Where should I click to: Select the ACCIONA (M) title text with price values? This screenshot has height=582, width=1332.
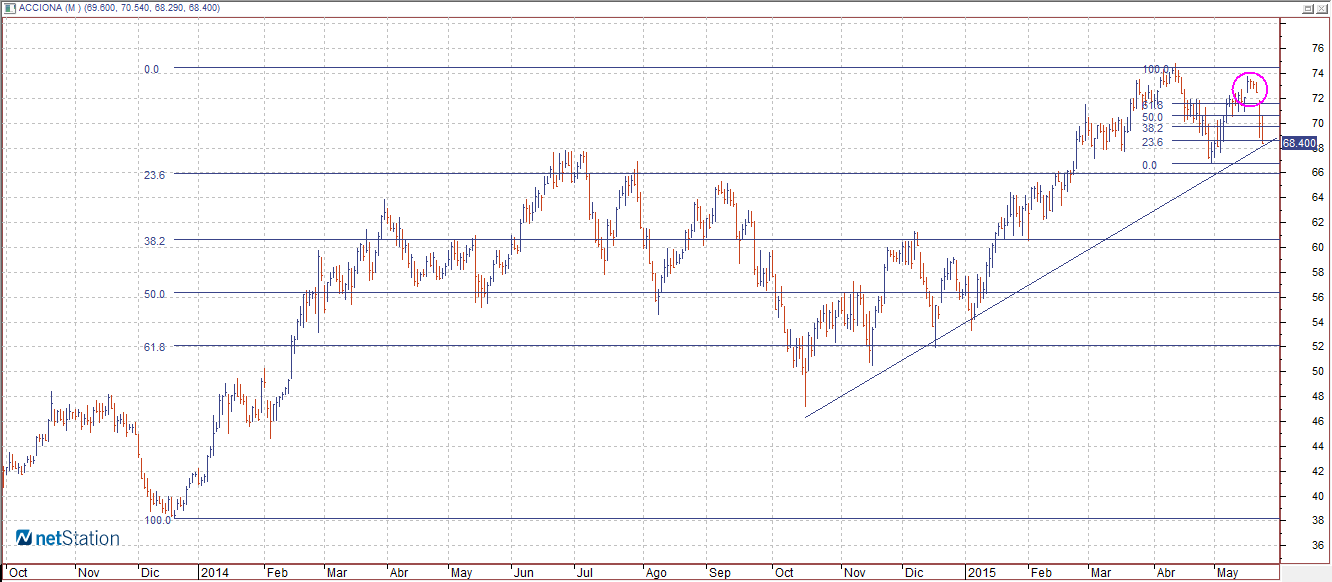pos(120,8)
